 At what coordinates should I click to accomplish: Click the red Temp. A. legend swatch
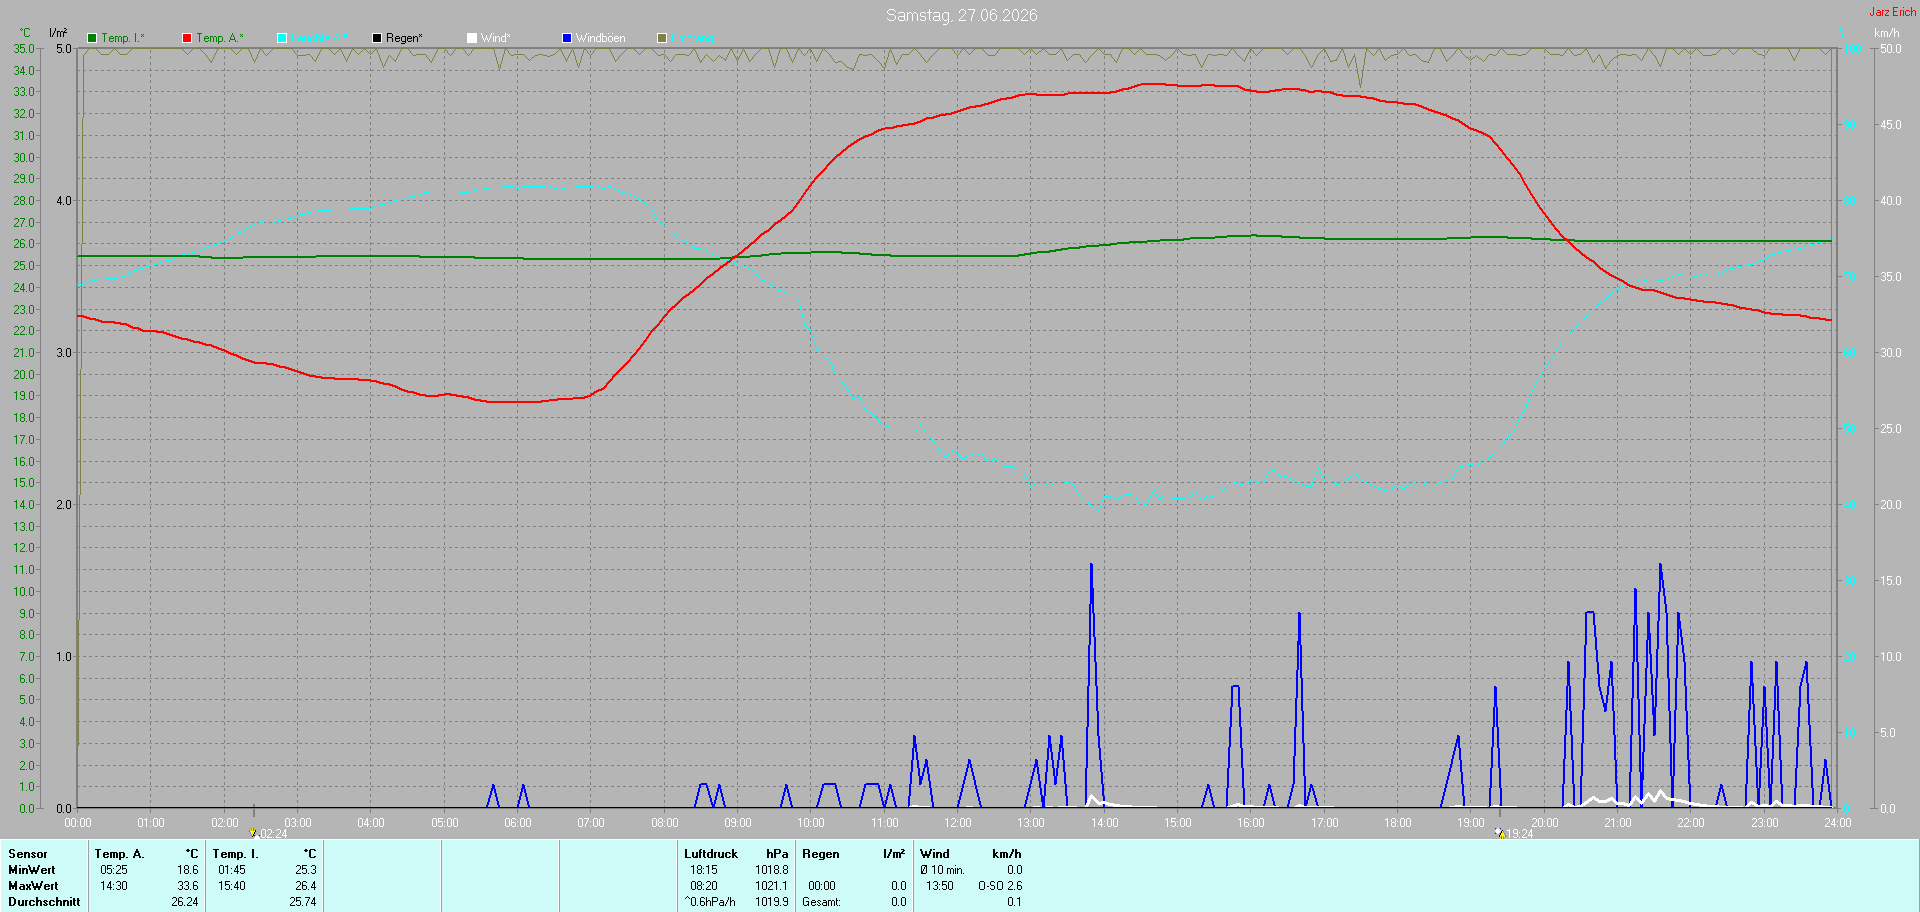pyautogui.click(x=187, y=38)
